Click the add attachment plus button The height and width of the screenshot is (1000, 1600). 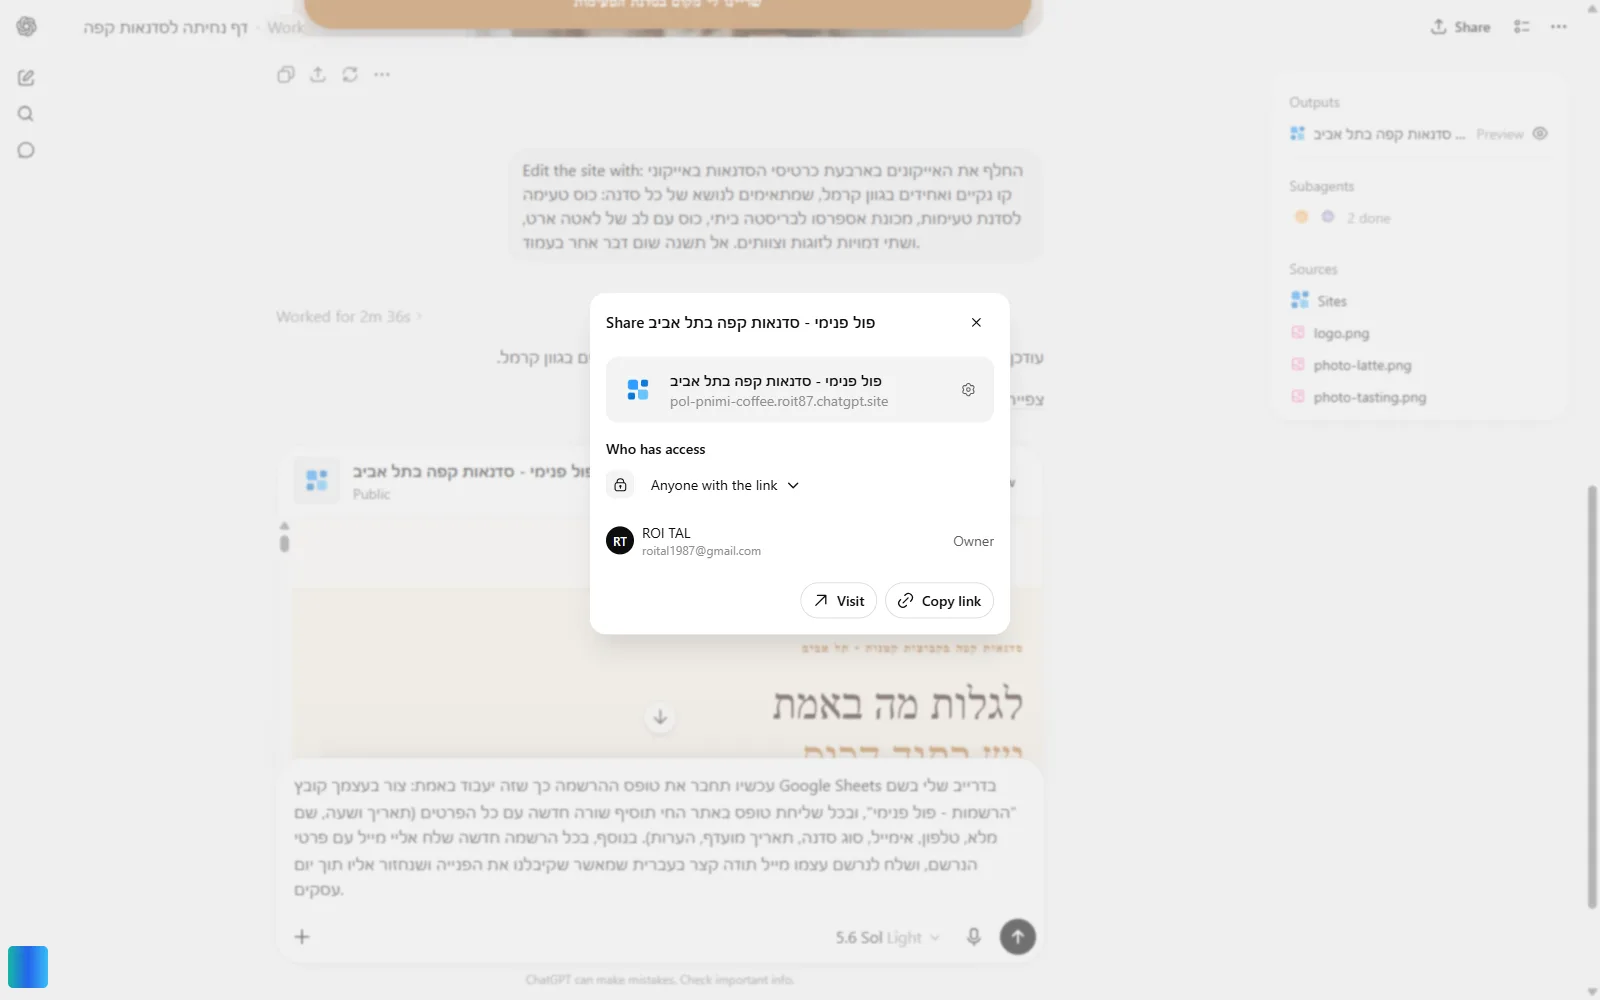click(x=302, y=937)
